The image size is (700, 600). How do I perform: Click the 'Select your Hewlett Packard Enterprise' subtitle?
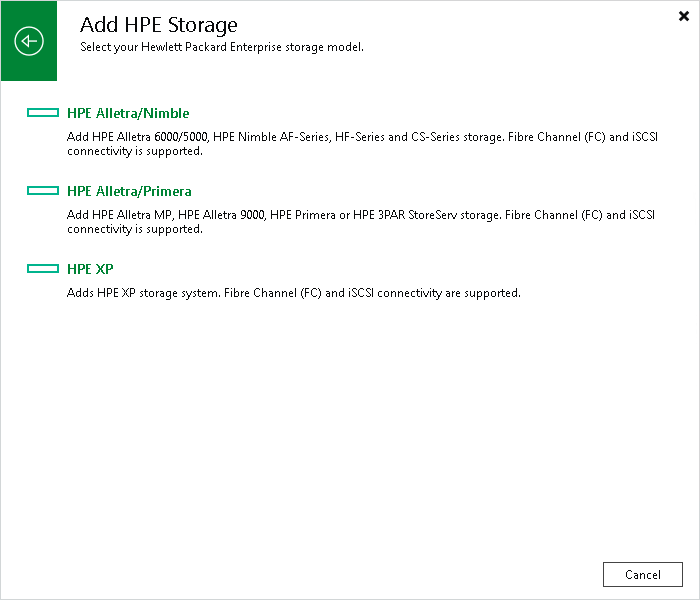(x=222, y=47)
